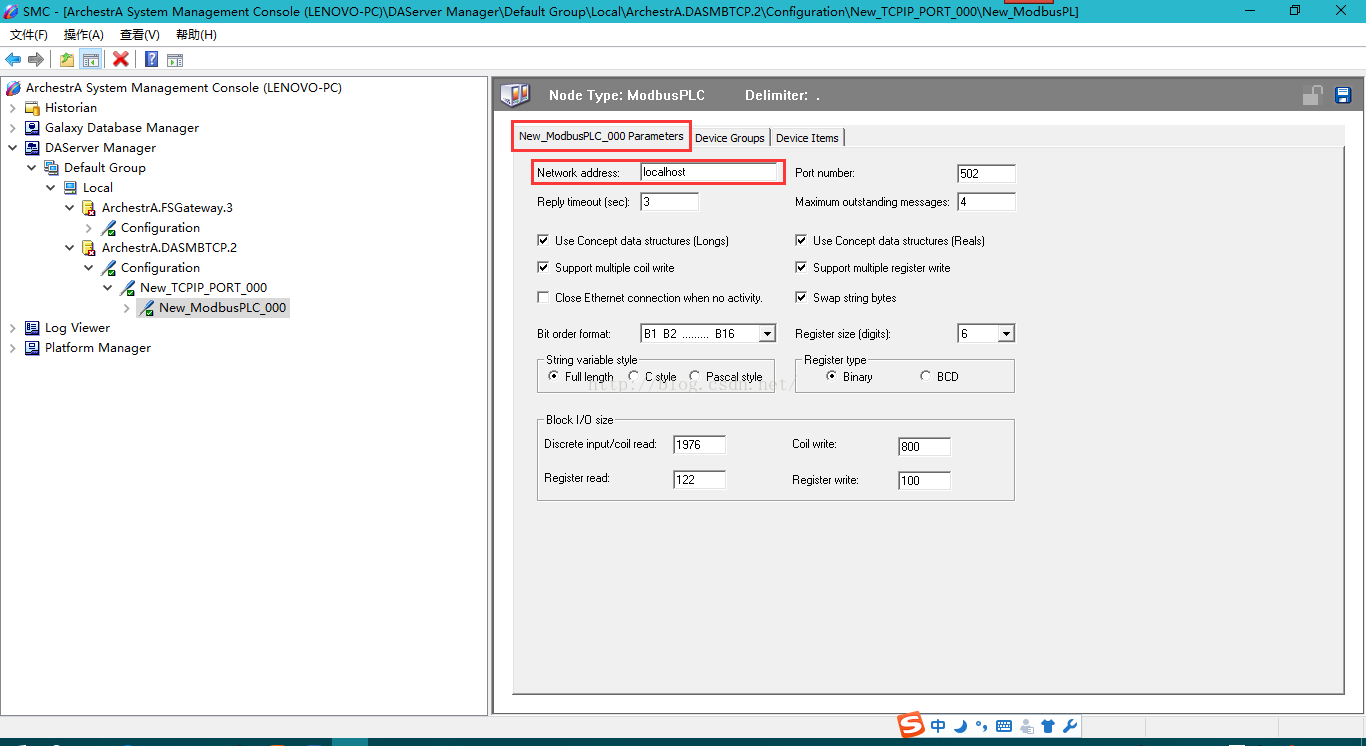The height and width of the screenshot is (746, 1366).
Task: Click the moon icon in the IME bar
Action: click(x=960, y=727)
